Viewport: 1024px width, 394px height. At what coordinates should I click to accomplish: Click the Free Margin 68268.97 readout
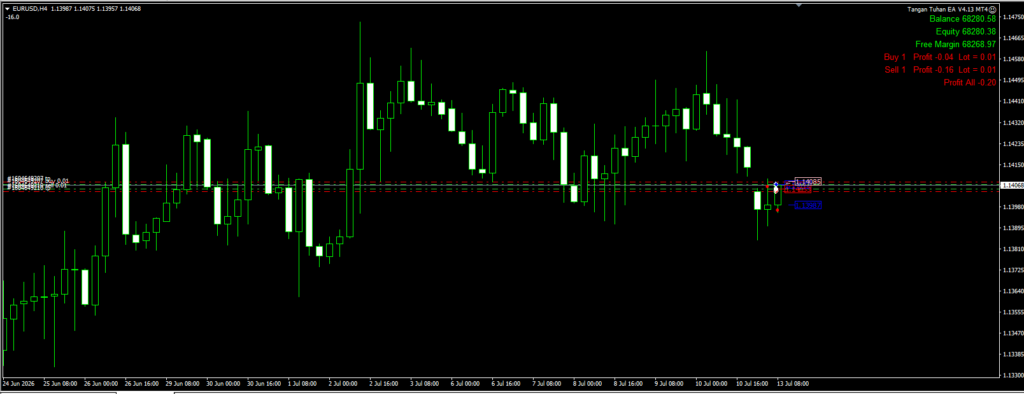tap(955, 44)
